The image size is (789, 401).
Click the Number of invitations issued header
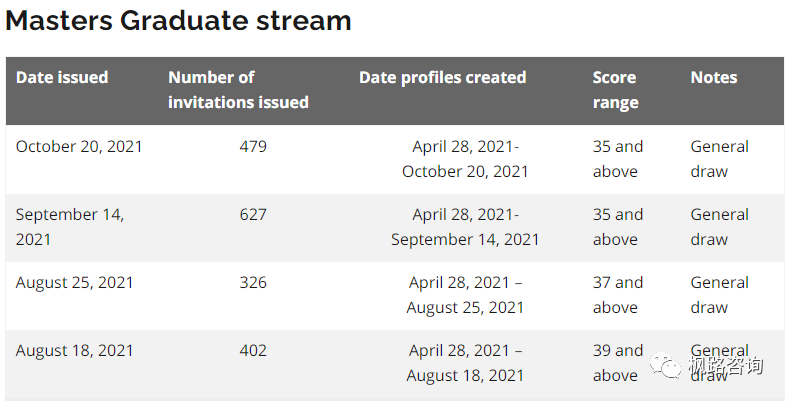[238, 90]
